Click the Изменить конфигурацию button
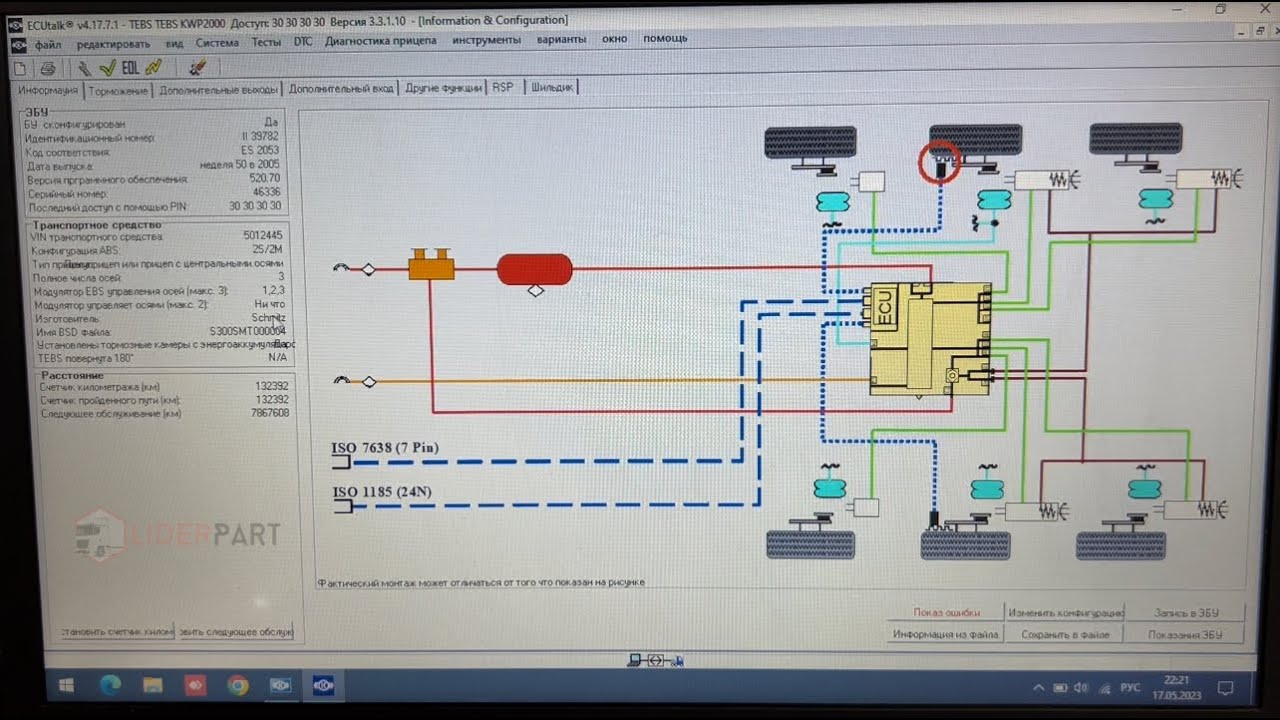This screenshot has width=1280, height=720. click(1066, 613)
